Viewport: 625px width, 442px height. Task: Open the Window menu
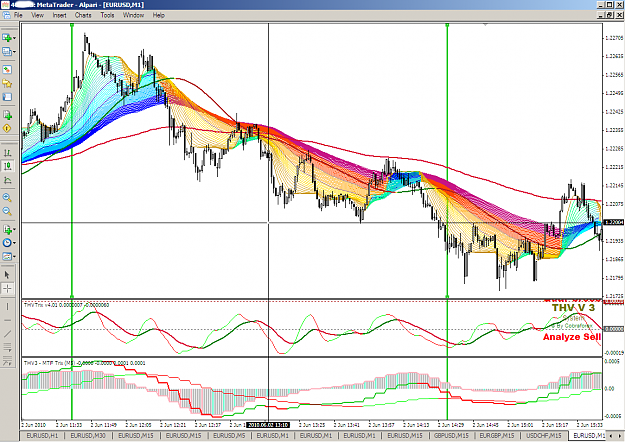133,15
